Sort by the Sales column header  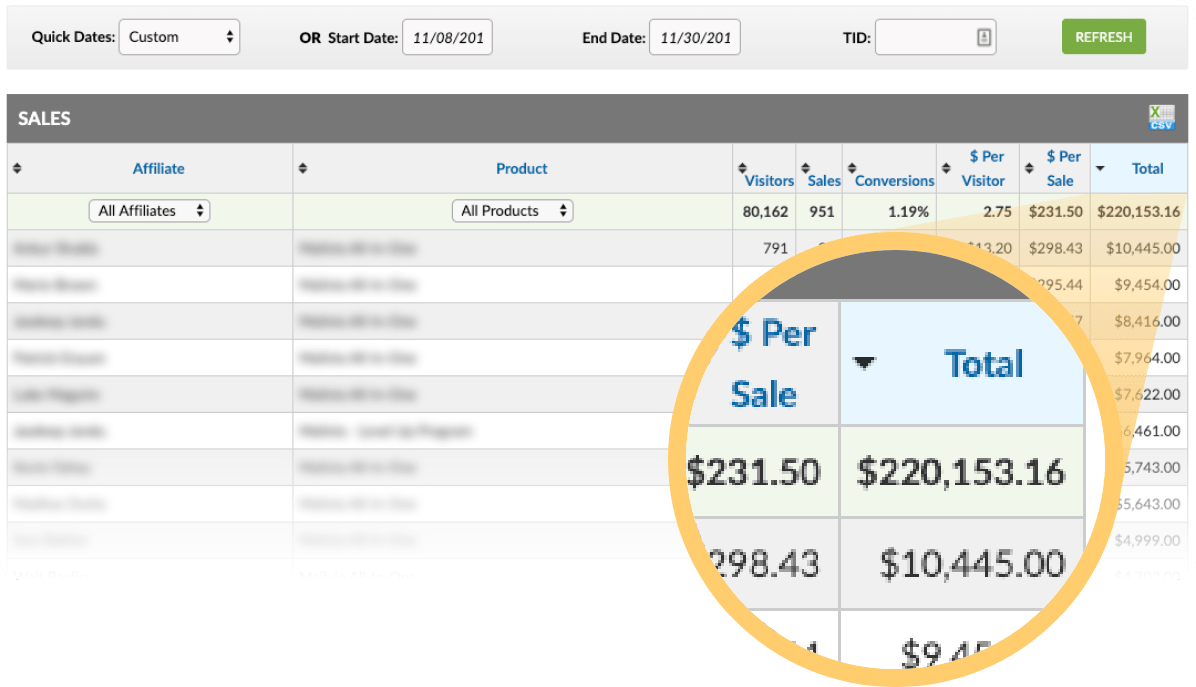click(x=824, y=181)
